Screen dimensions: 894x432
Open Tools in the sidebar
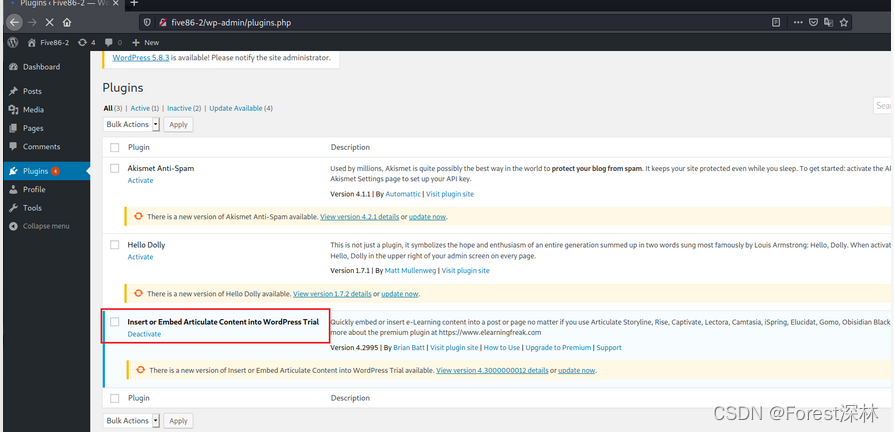(x=32, y=208)
